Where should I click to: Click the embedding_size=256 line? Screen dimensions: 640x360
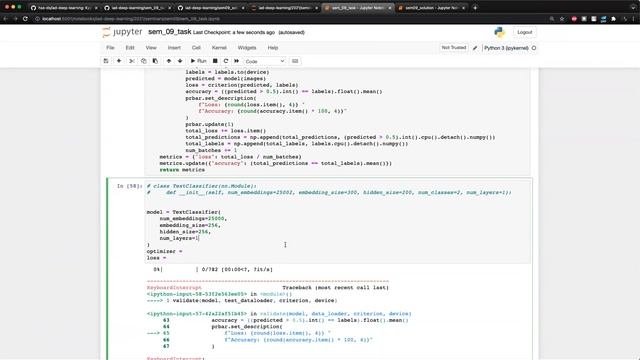[190, 225]
